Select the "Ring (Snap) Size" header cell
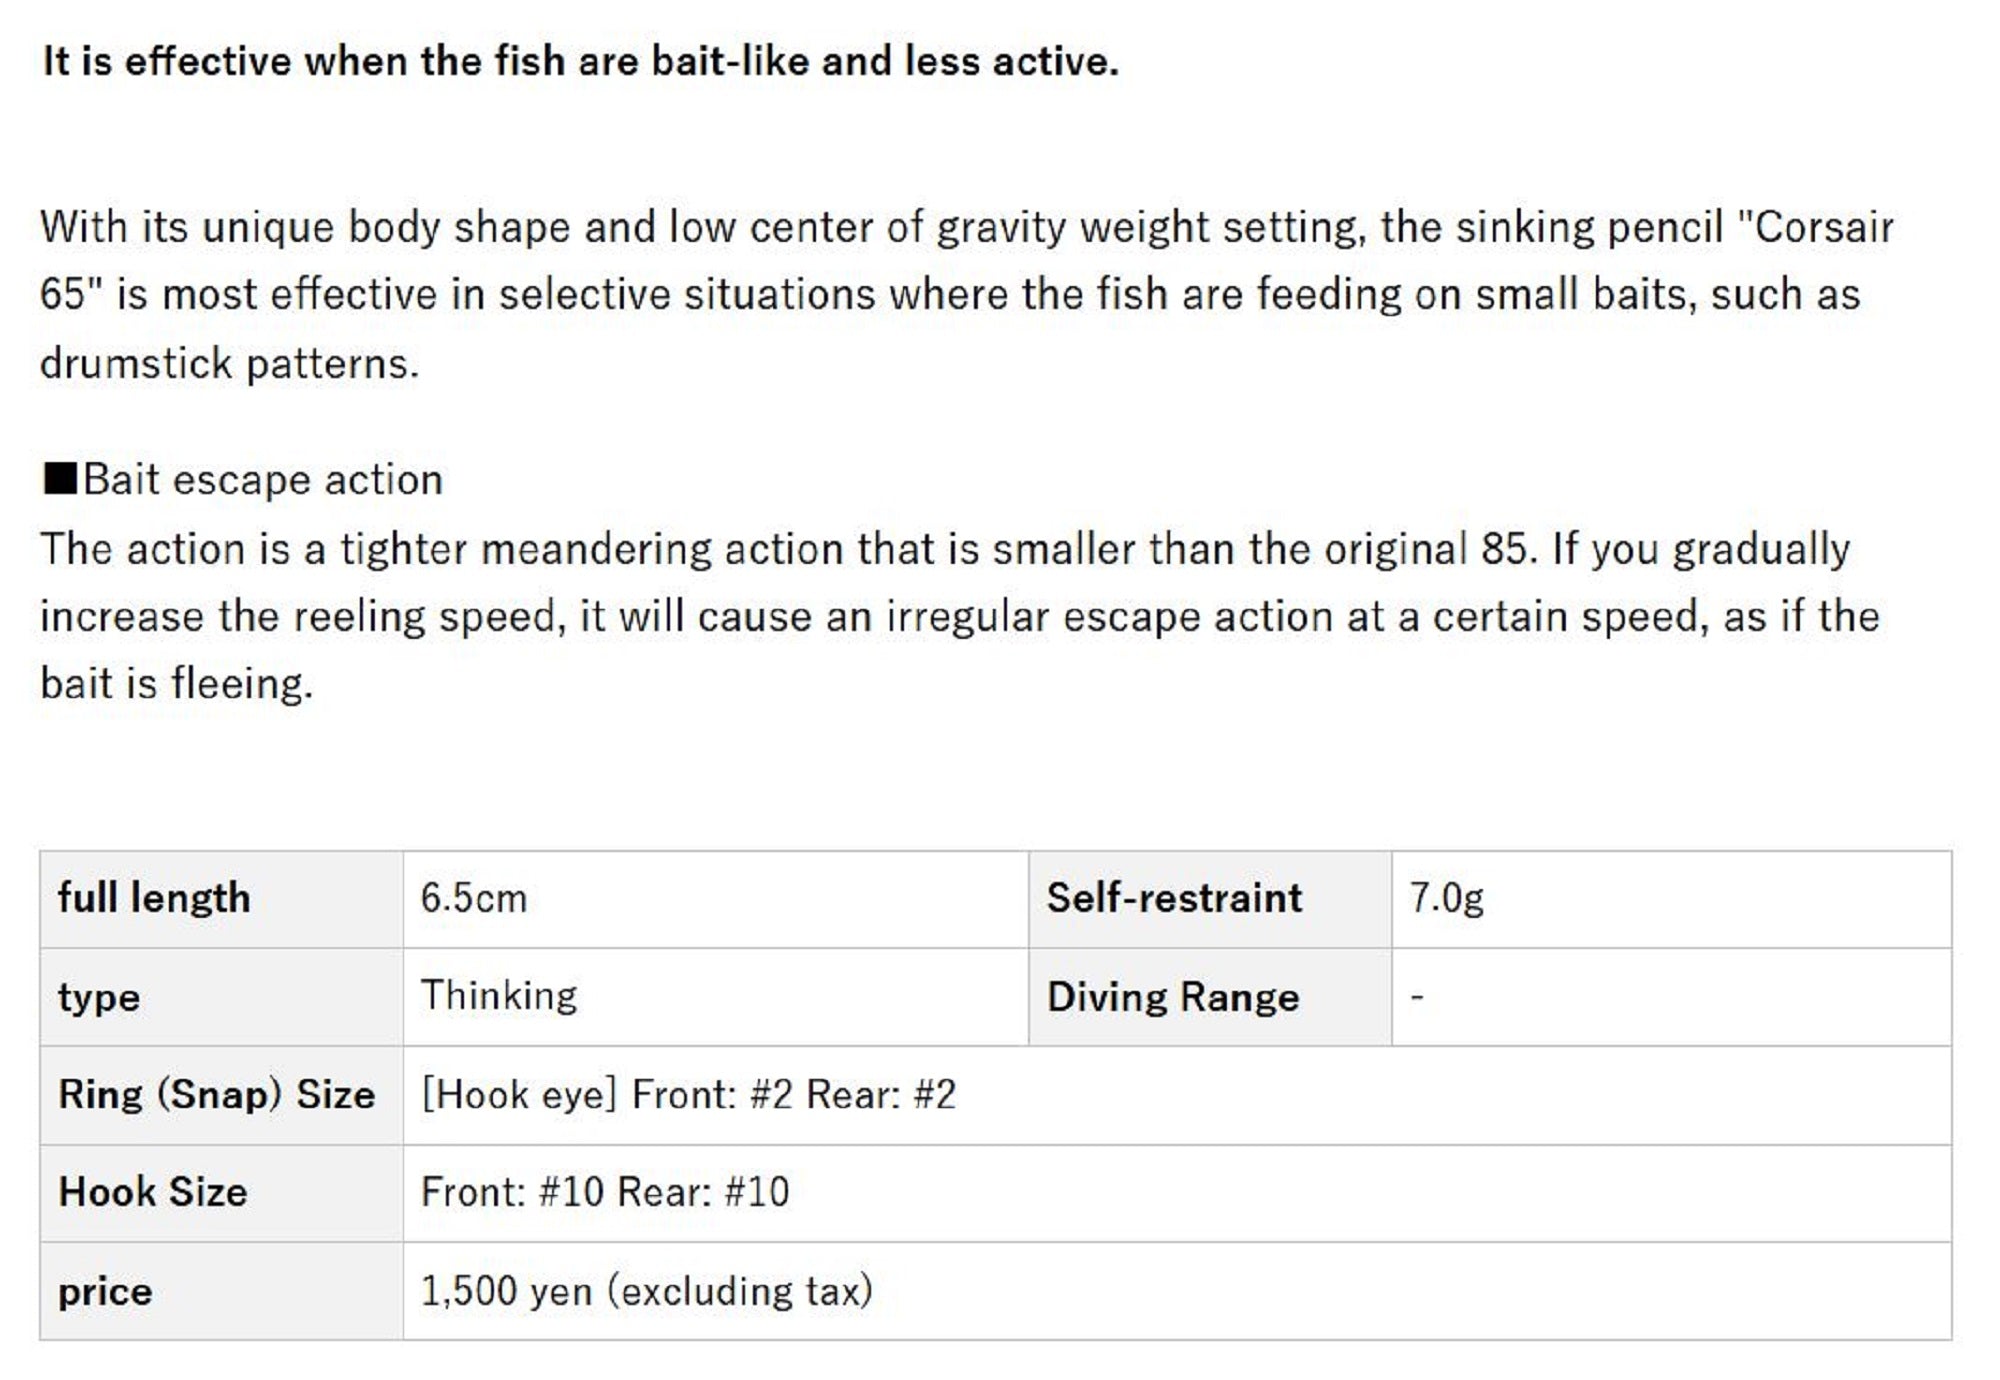This screenshot has width=2000, height=1380. (217, 1094)
